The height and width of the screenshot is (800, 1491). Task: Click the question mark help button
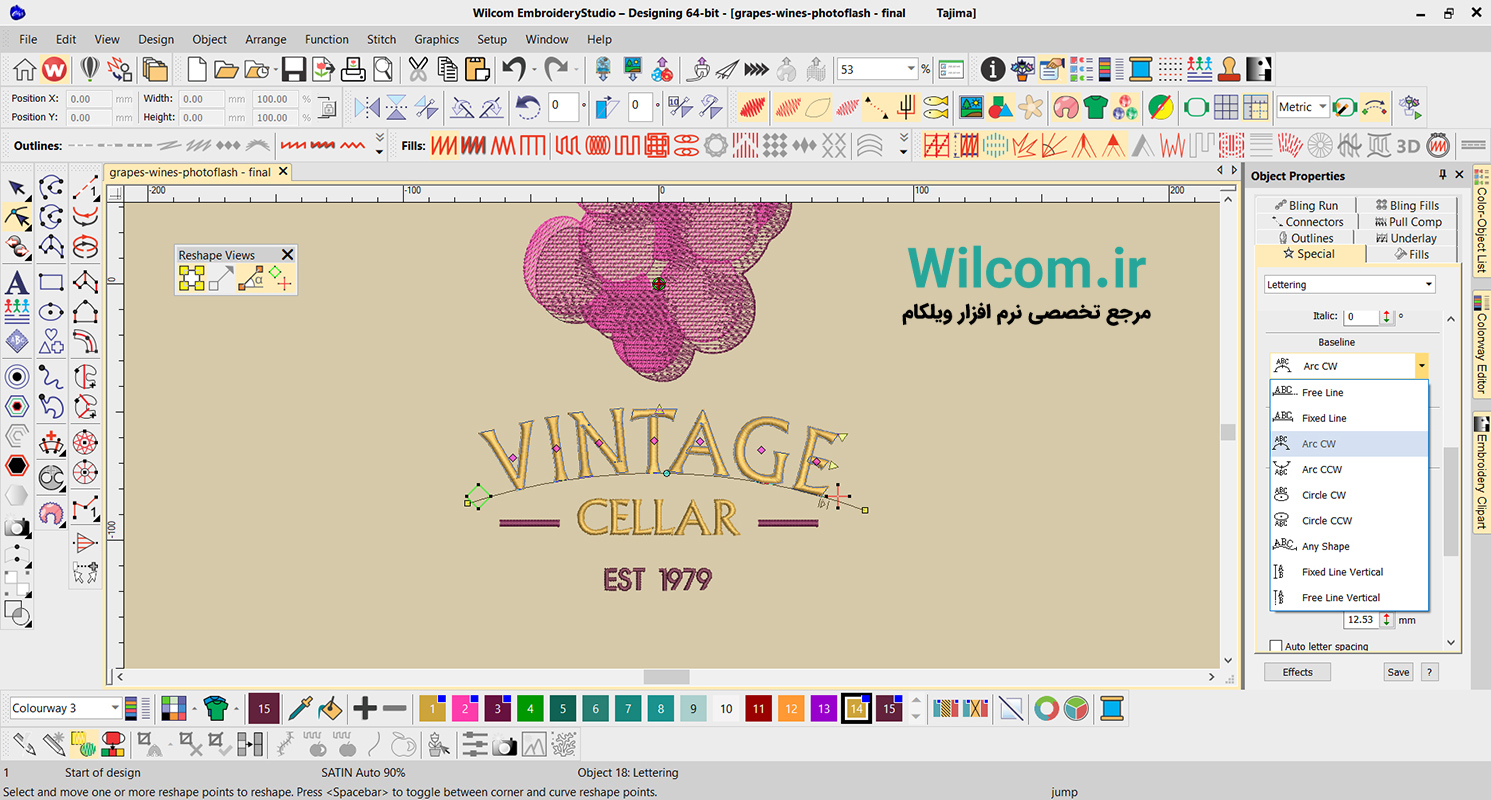(1430, 672)
